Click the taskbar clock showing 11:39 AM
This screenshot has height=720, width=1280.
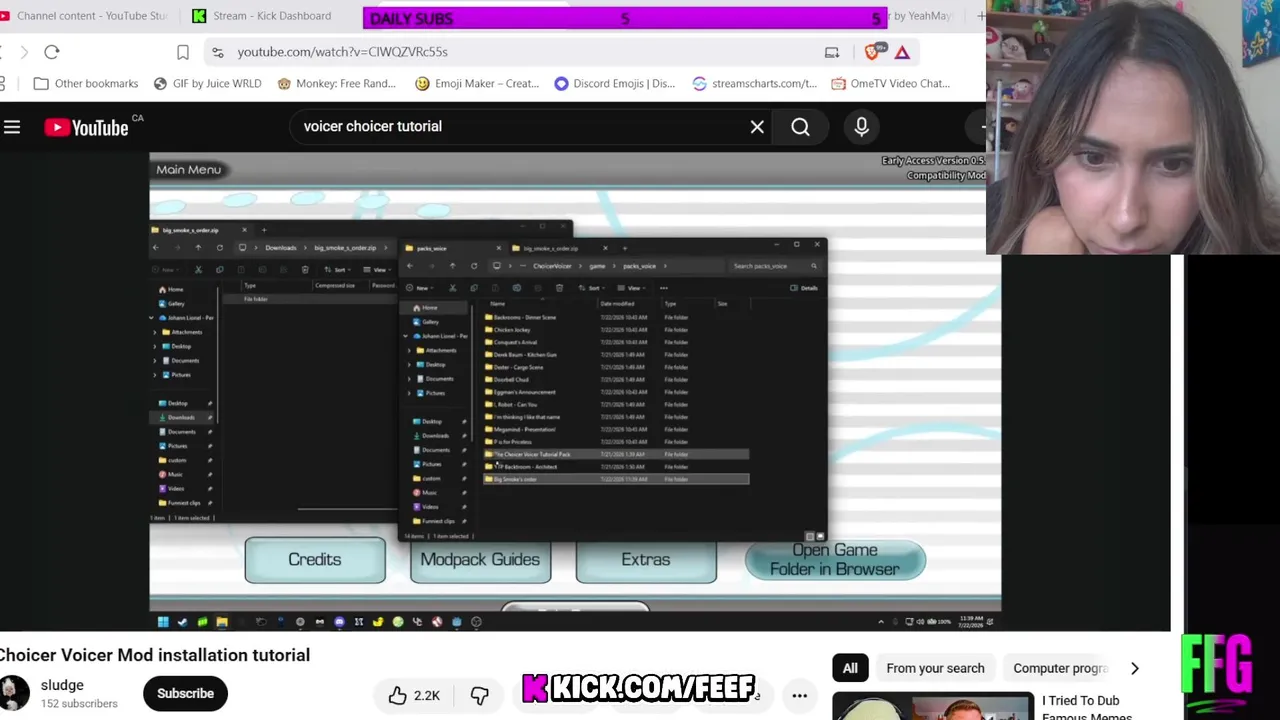coord(970,622)
